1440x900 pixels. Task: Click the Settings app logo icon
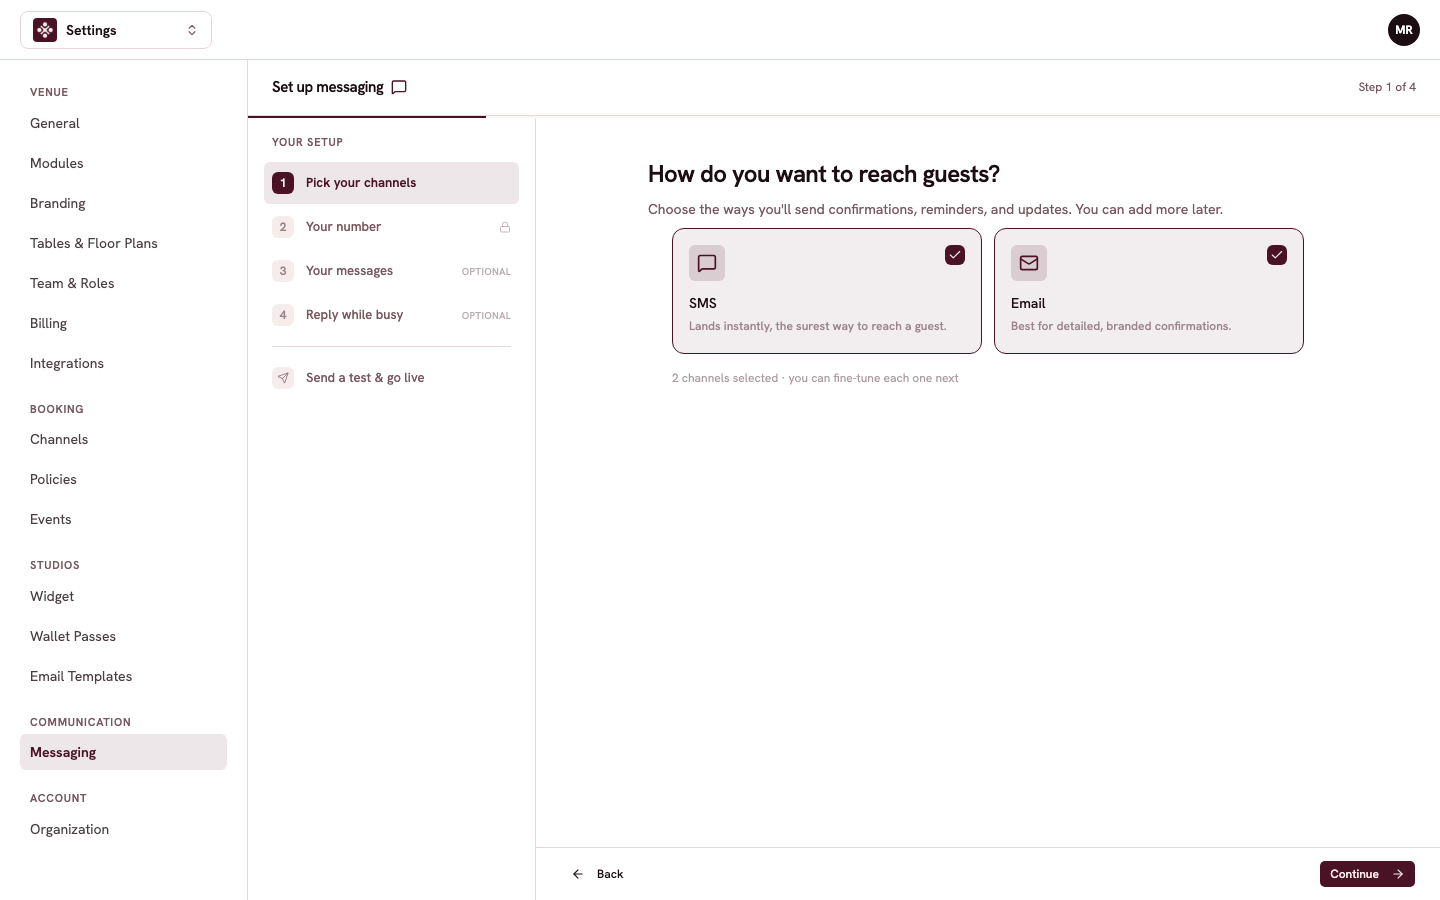coord(45,30)
